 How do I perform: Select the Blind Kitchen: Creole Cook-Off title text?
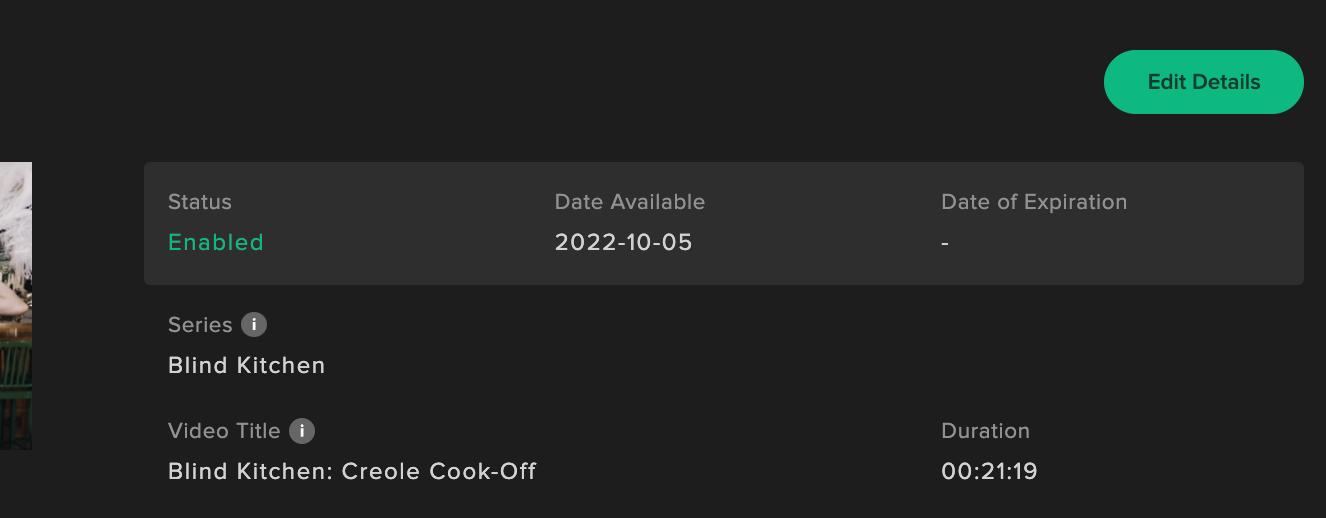click(x=352, y=471)
